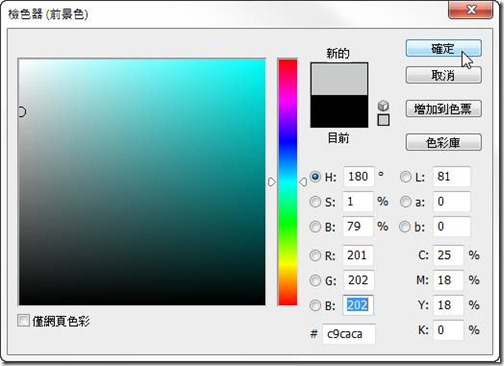Screen dimensions: 504x366
Task: Select the H hue radio button
Action: [315, 176]
